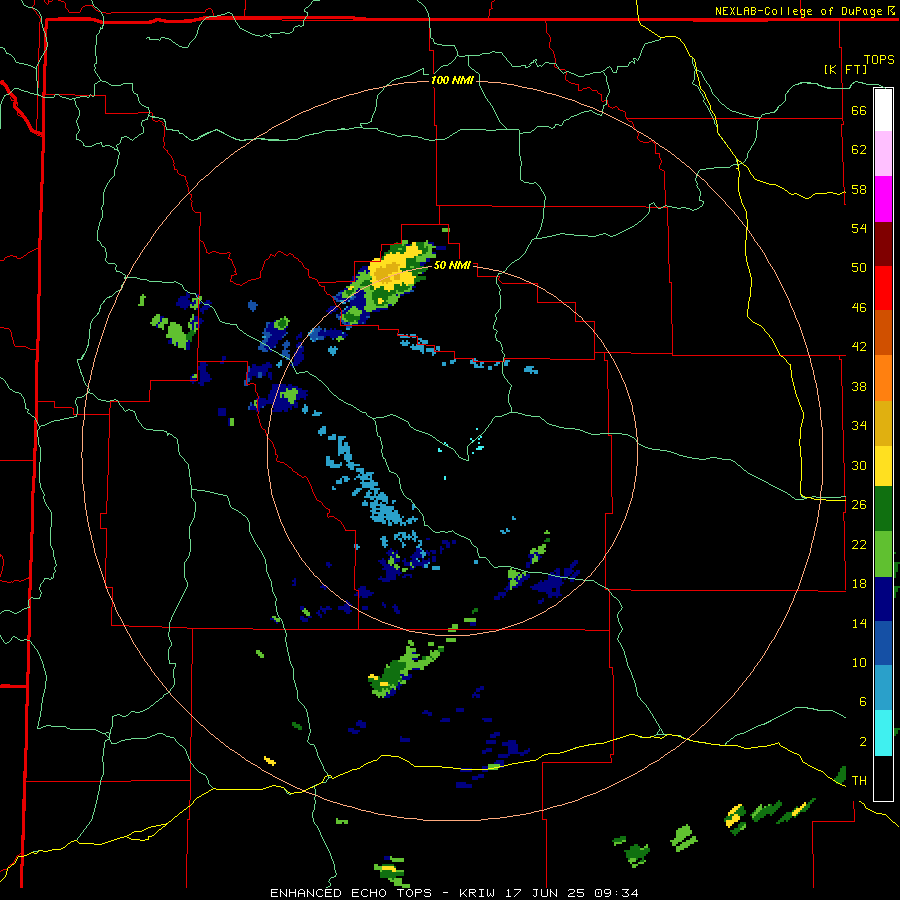
Task: Click the 42 legend value
Action: [x=859, y=347]
